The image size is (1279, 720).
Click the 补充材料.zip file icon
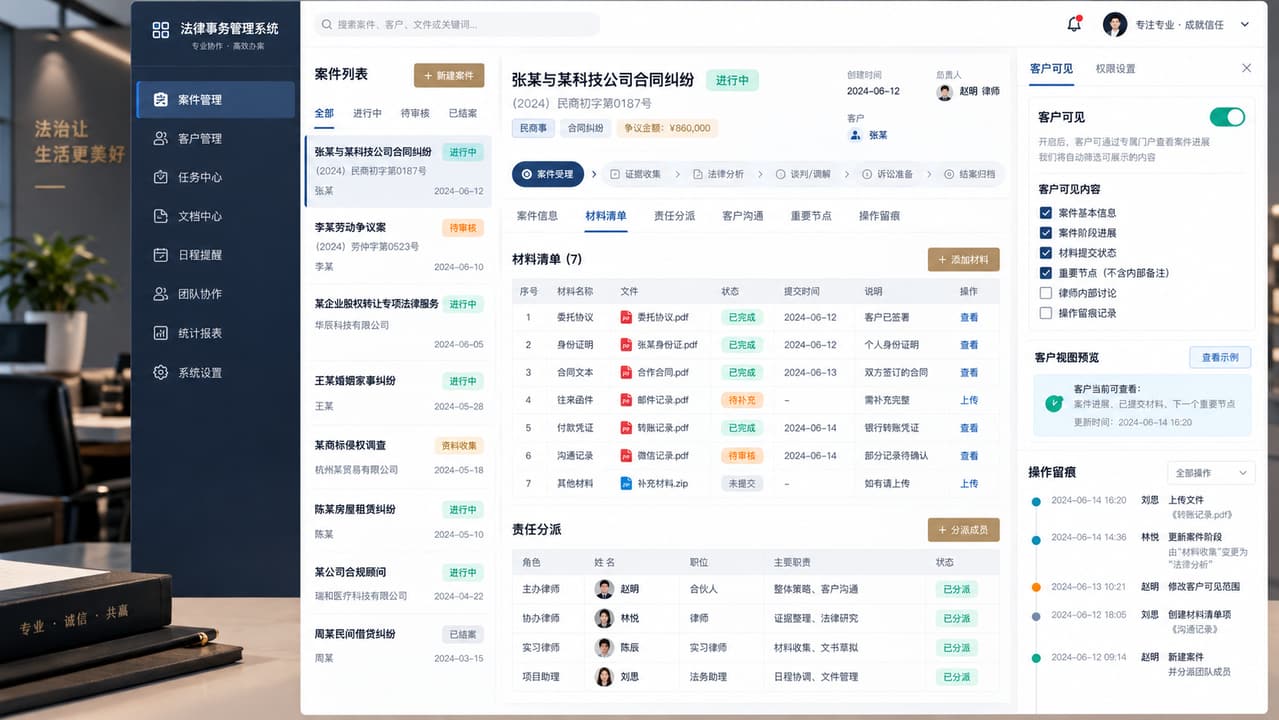click(627, 483)
